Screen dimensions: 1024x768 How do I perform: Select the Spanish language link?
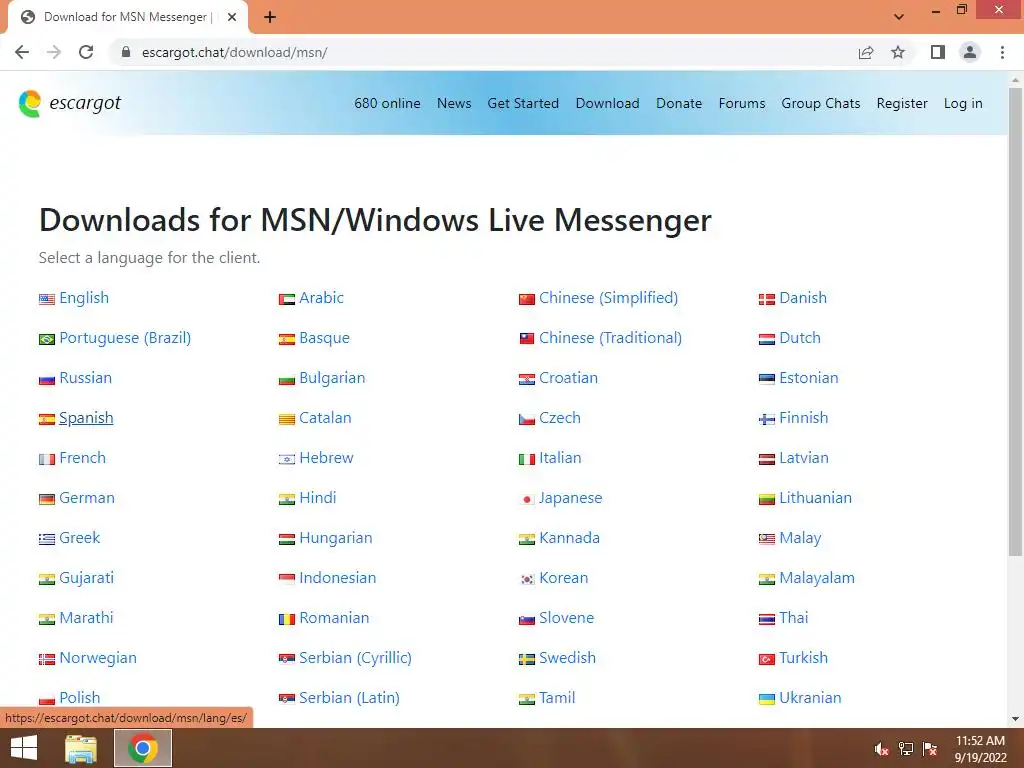(86, 418)
